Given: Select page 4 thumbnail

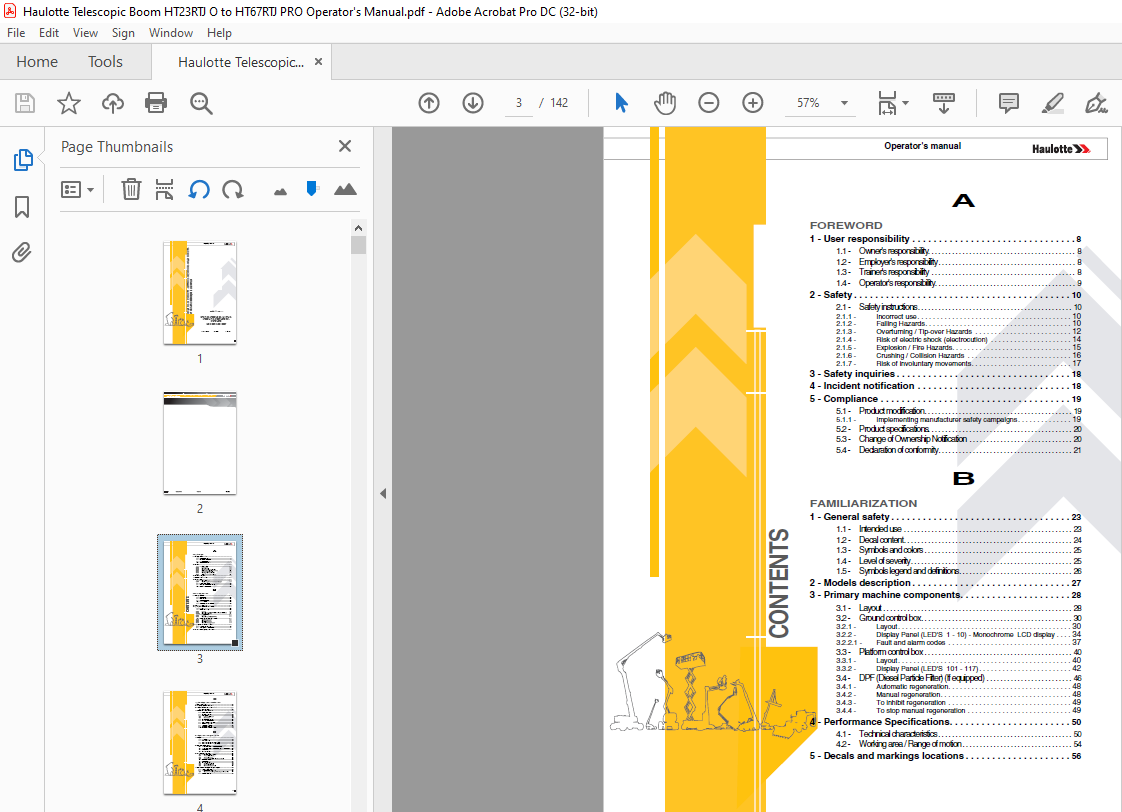Looking at the screenshot, I should pos(200,743).
